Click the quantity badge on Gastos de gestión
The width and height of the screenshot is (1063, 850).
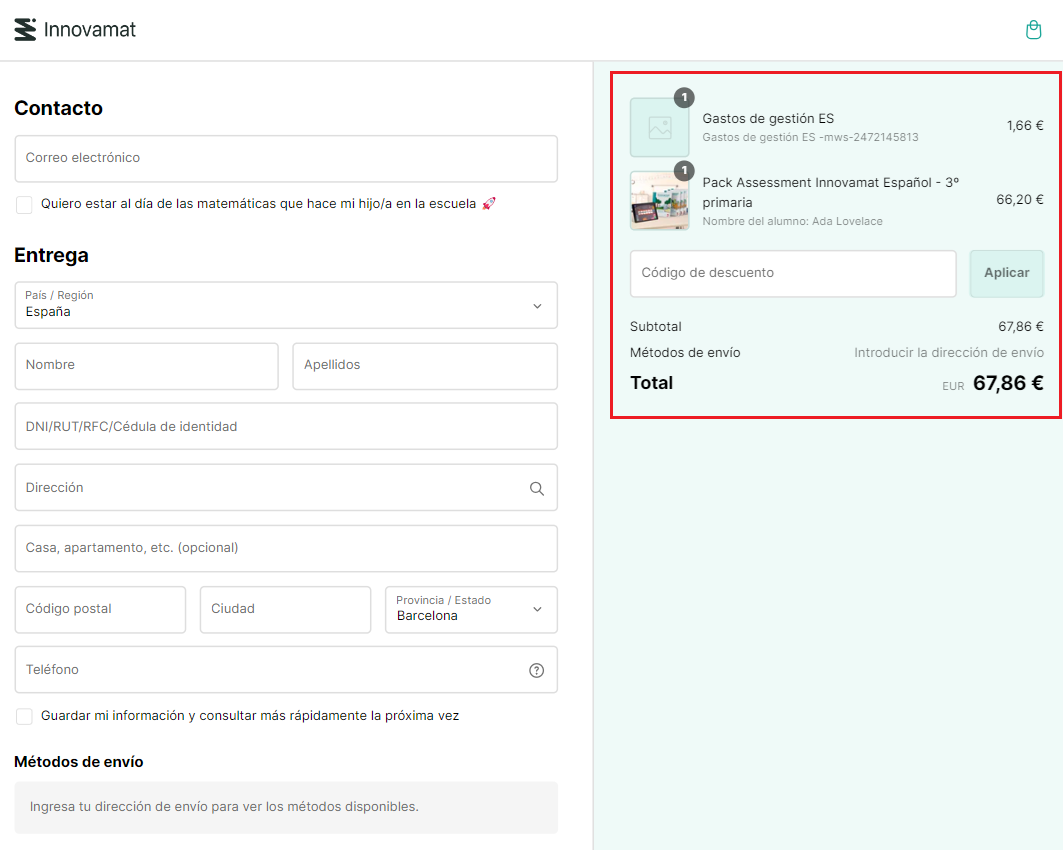684,98
